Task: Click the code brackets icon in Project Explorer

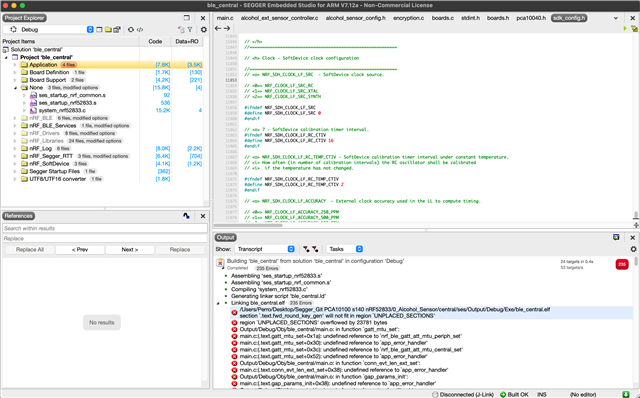Action: click(x=140, y=29)
